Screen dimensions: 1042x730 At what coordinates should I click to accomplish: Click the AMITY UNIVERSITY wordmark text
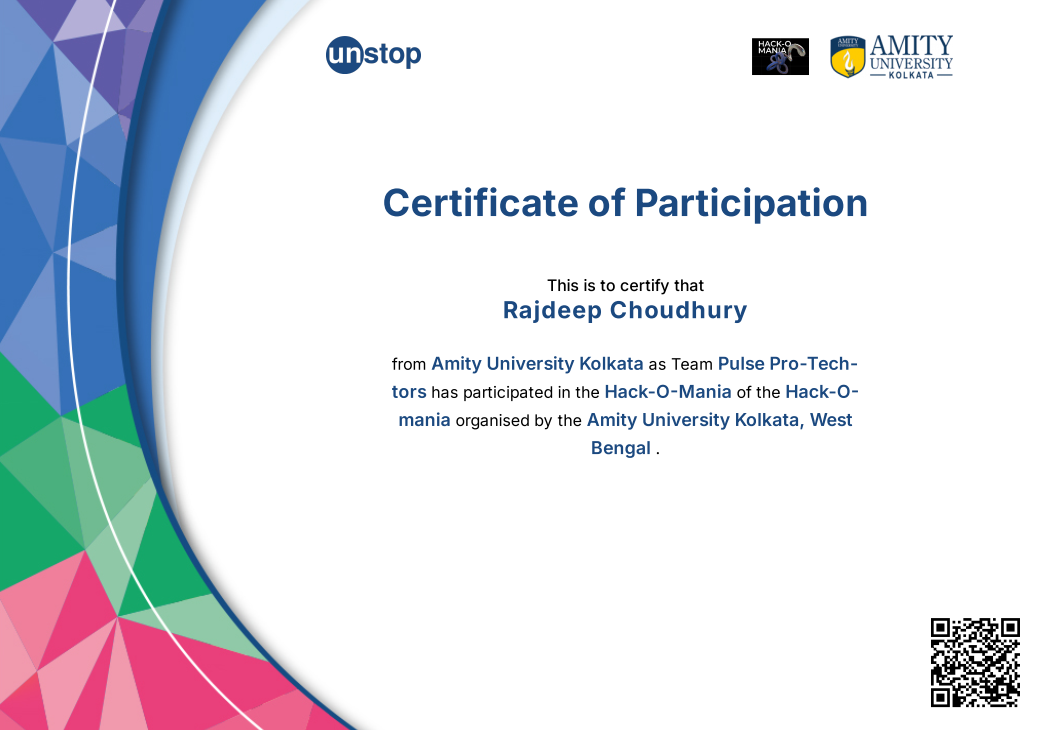910,53
